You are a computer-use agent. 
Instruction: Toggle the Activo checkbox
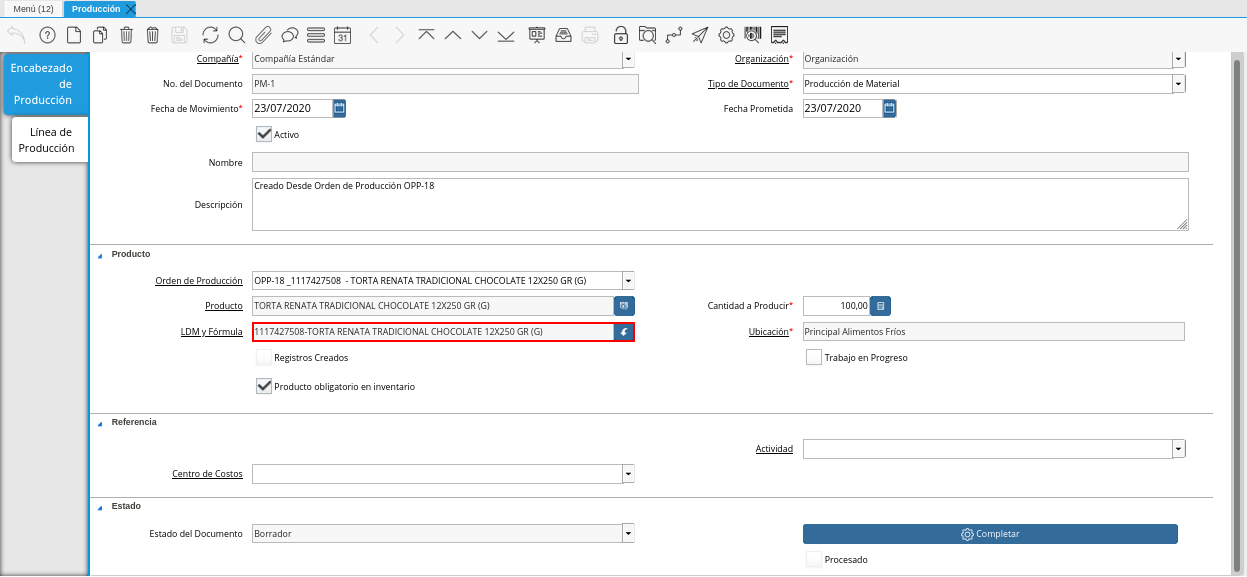[x=264, y=134]
